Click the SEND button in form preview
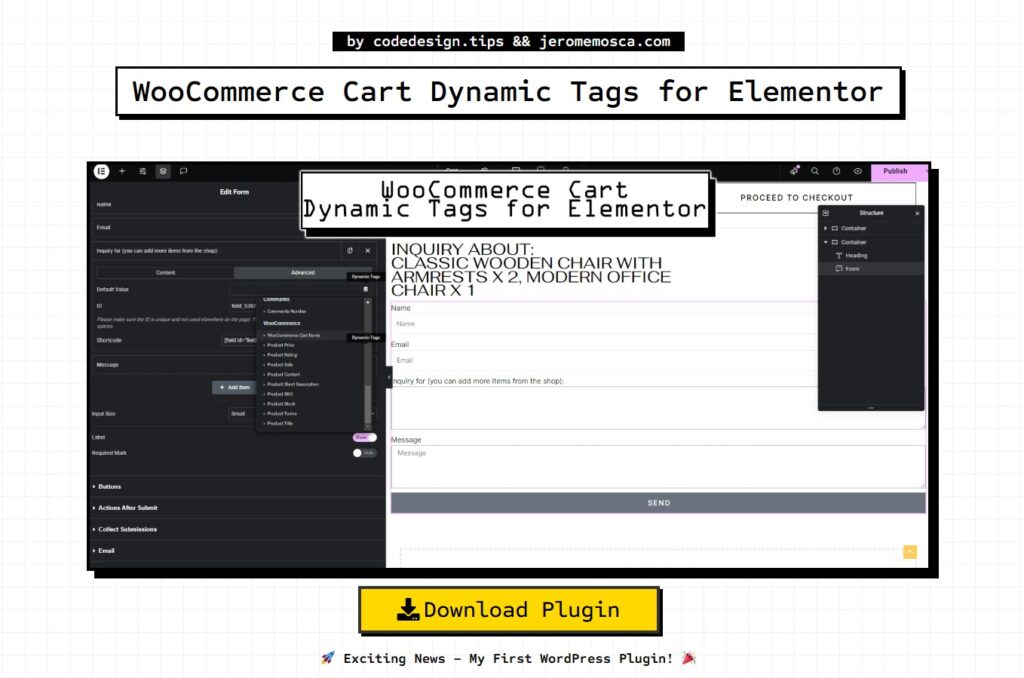The height and width of the screenshot is (678, 1024). [x=658, y=503]
